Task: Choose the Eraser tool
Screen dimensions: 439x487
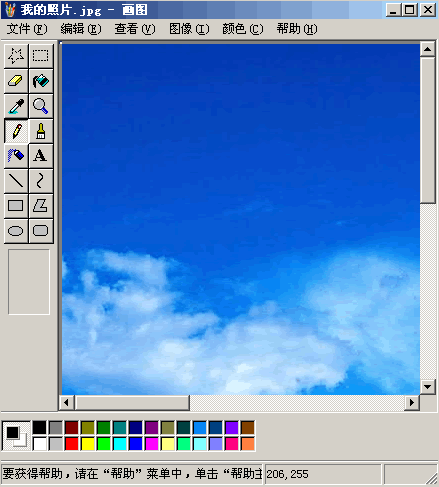Action: pyautogui.click(x=16, y=81)
